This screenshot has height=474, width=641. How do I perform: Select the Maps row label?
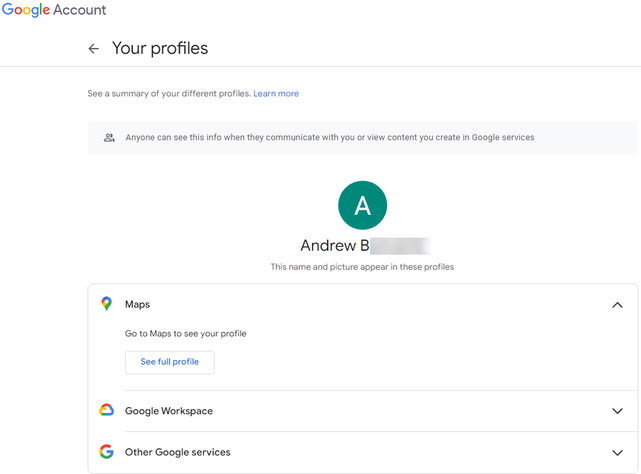(137, 304)
